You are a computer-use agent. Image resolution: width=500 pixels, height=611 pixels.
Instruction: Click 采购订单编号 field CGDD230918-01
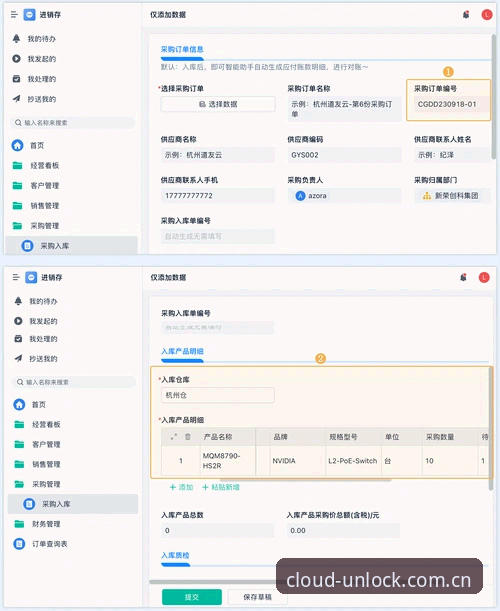click(451, 104)
